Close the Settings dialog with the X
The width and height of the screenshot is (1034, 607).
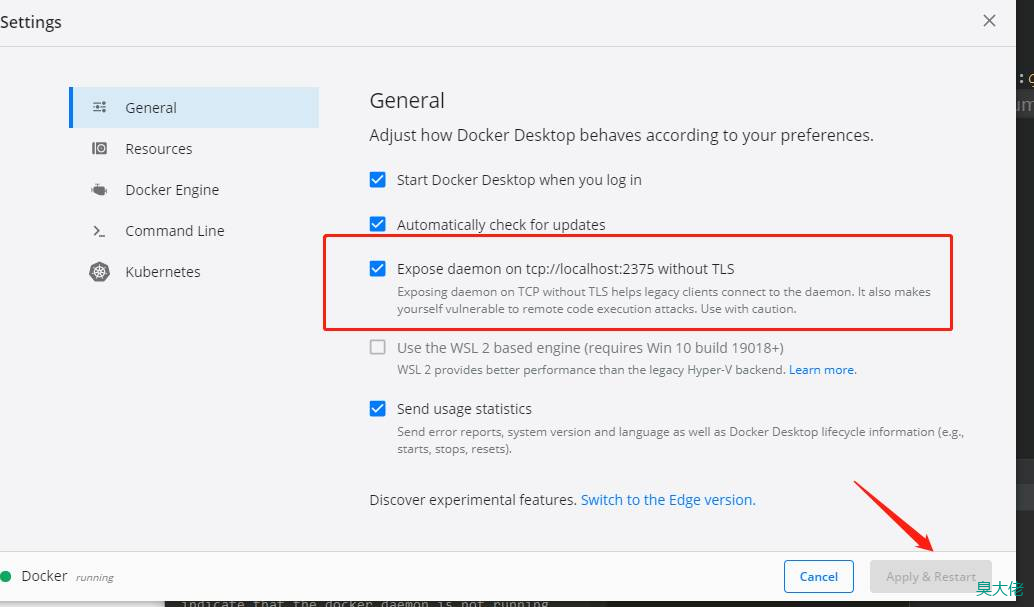click(x=989, y=20)
